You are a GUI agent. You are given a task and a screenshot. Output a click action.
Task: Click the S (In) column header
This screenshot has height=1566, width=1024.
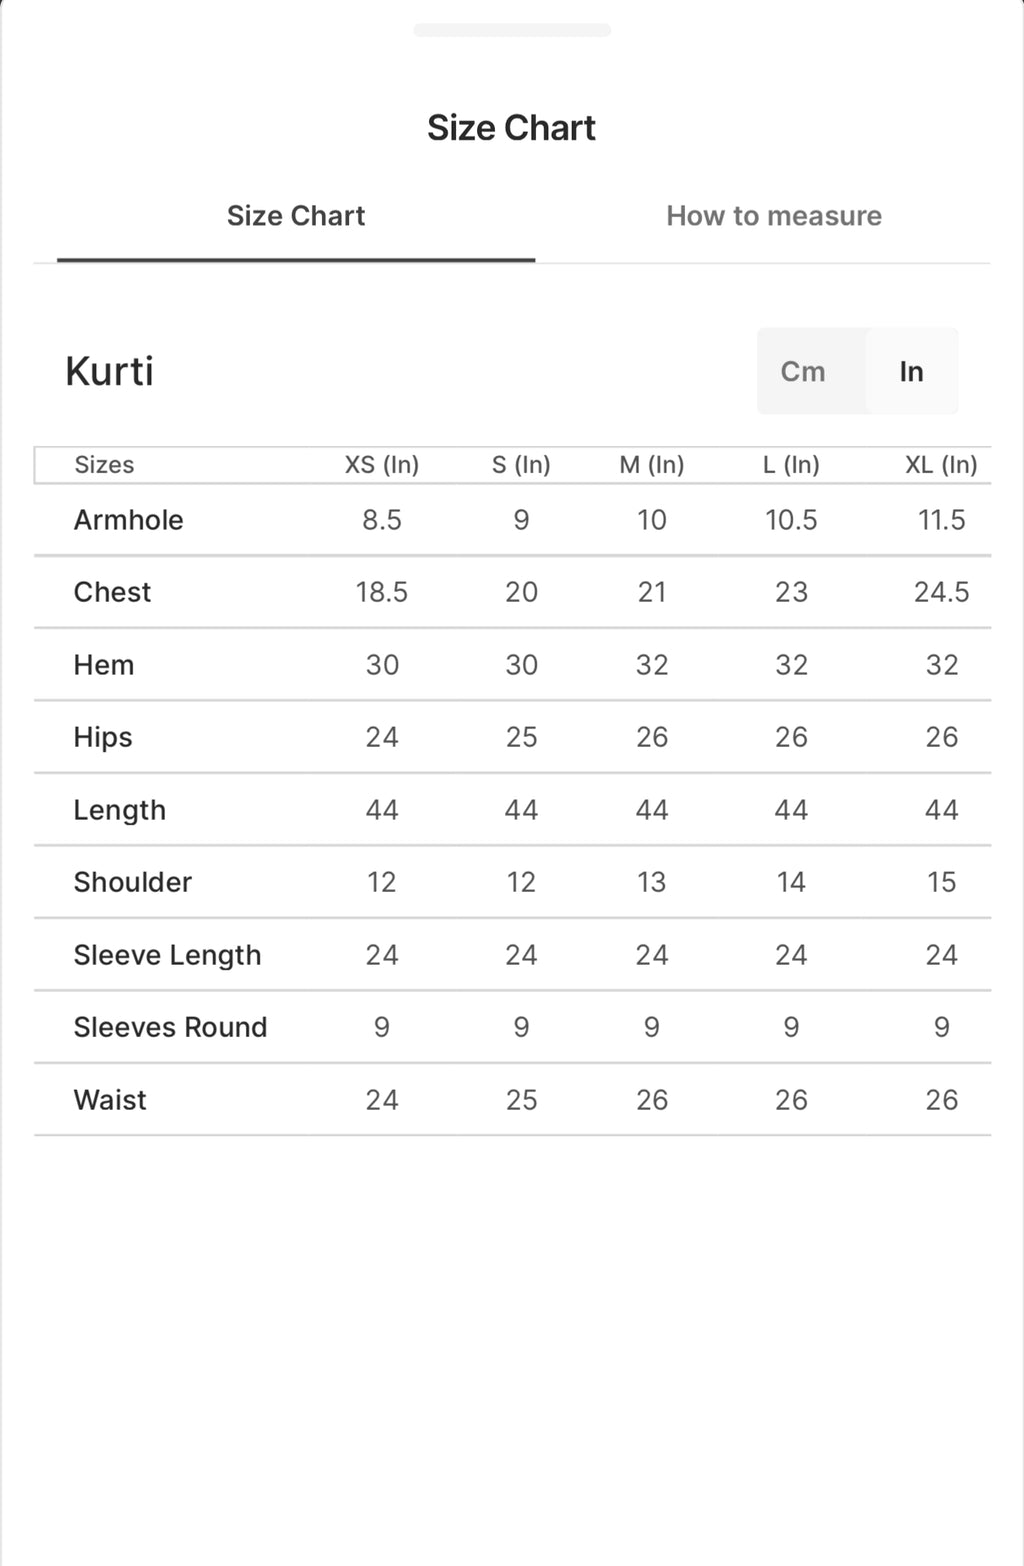(521, 465)
